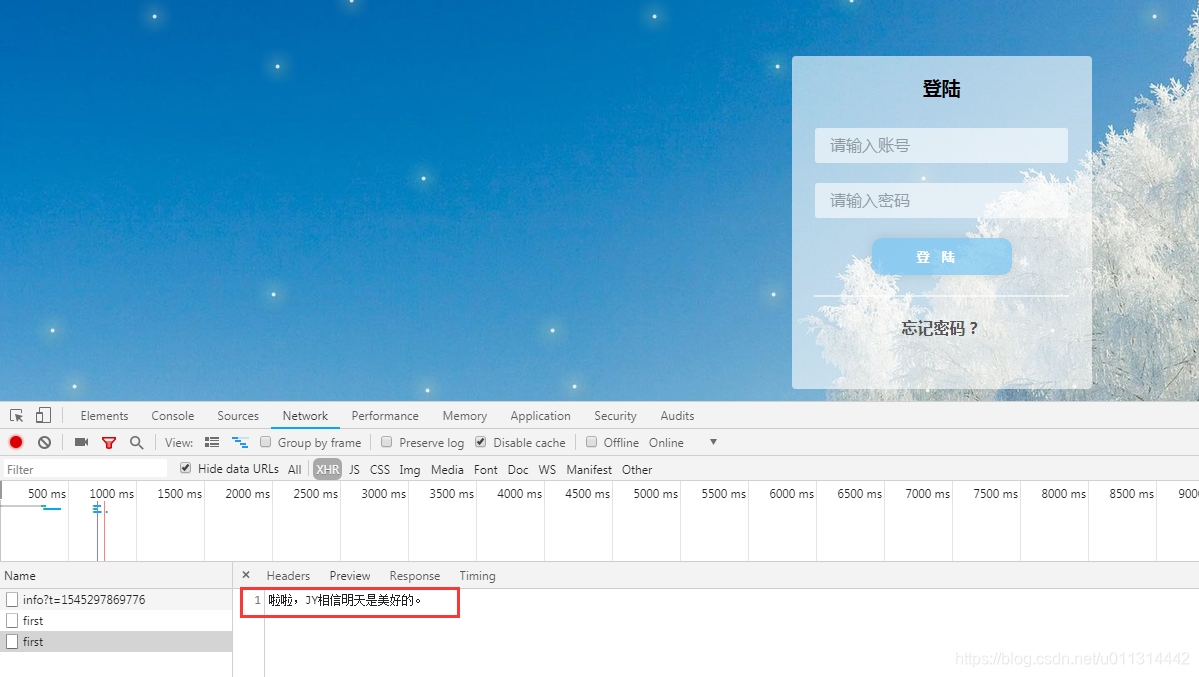This screenshot has width=1199, height=677.
Task: Uncheck Disable cache
Action: point(480,442)
